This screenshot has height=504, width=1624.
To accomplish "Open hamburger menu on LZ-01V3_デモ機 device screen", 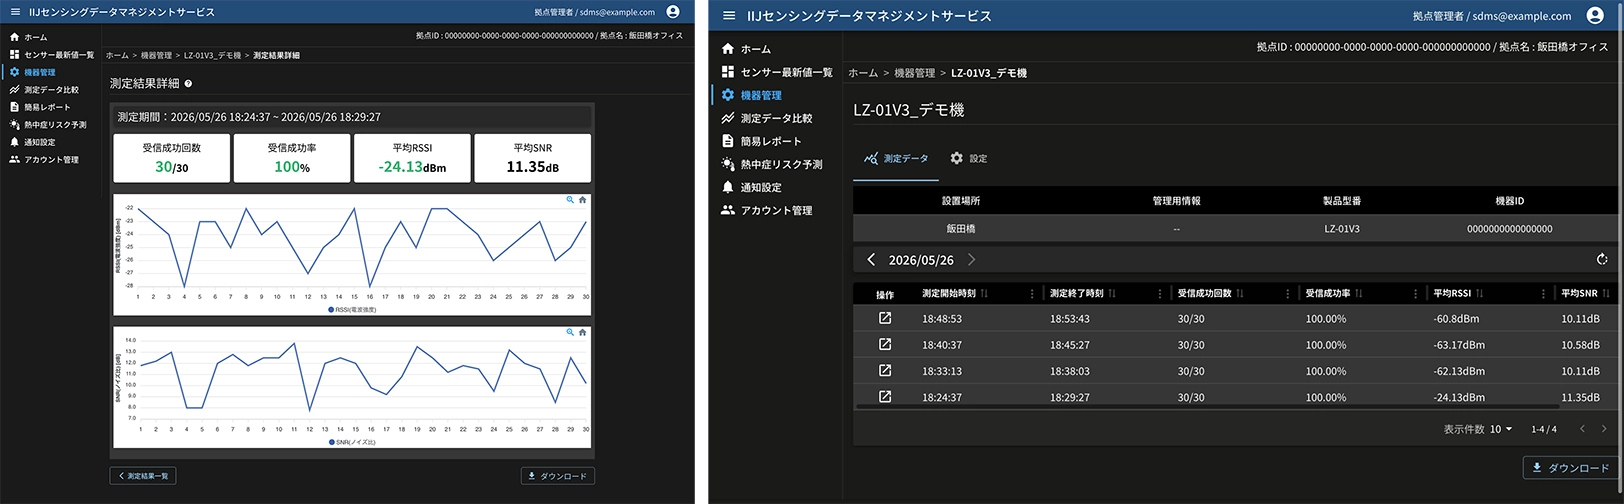I will (729, 16).
